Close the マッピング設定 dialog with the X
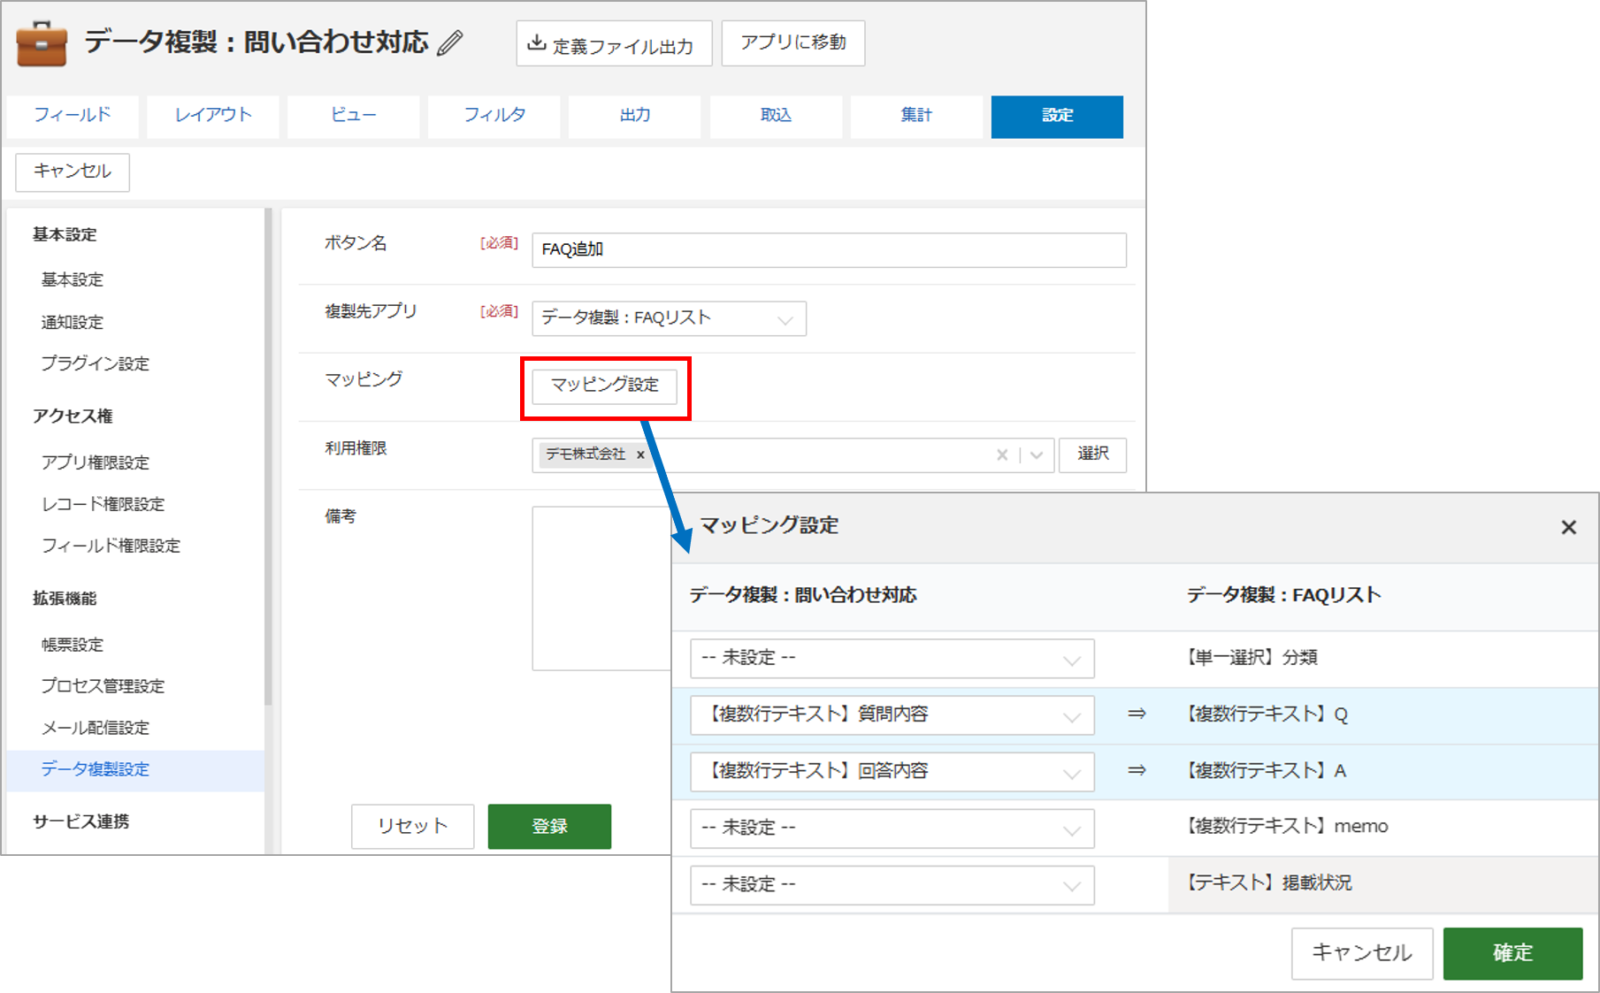Image resolution: width=1600 pixels, height=993 pixels. [x=1568, y=527]
